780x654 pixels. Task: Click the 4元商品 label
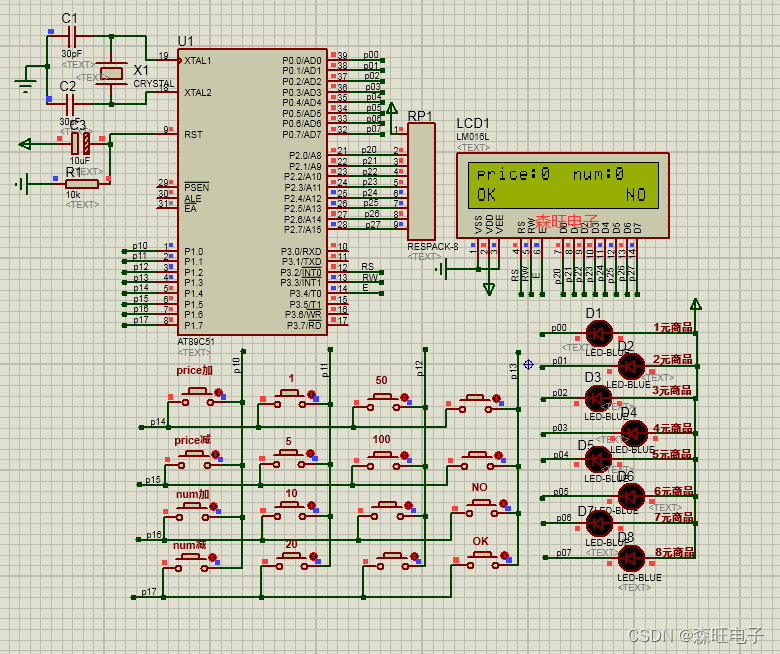(x=673, y=428)
